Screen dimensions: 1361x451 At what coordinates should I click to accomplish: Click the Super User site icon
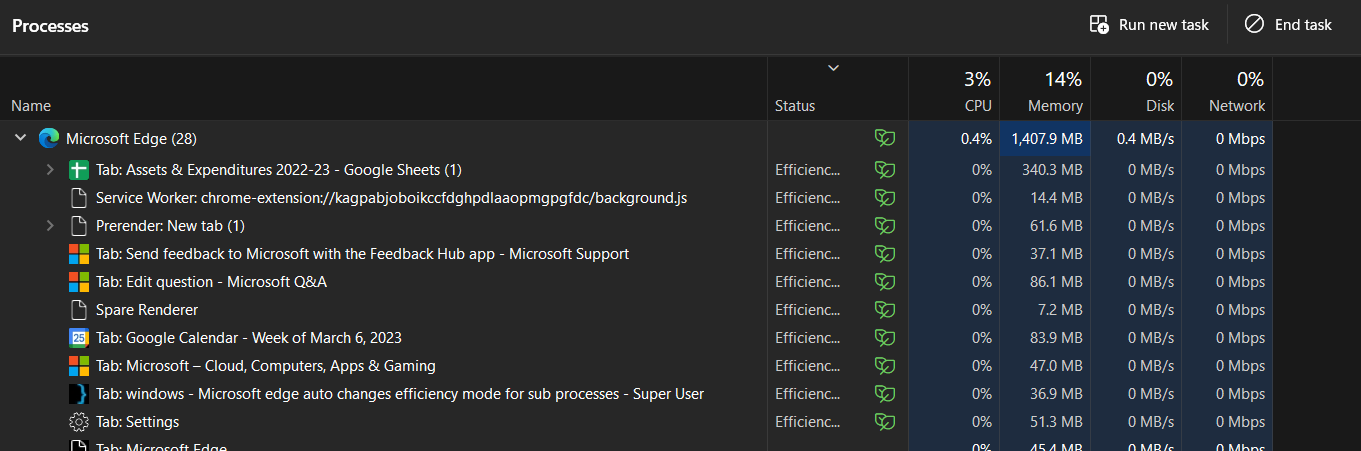[79, 394]
